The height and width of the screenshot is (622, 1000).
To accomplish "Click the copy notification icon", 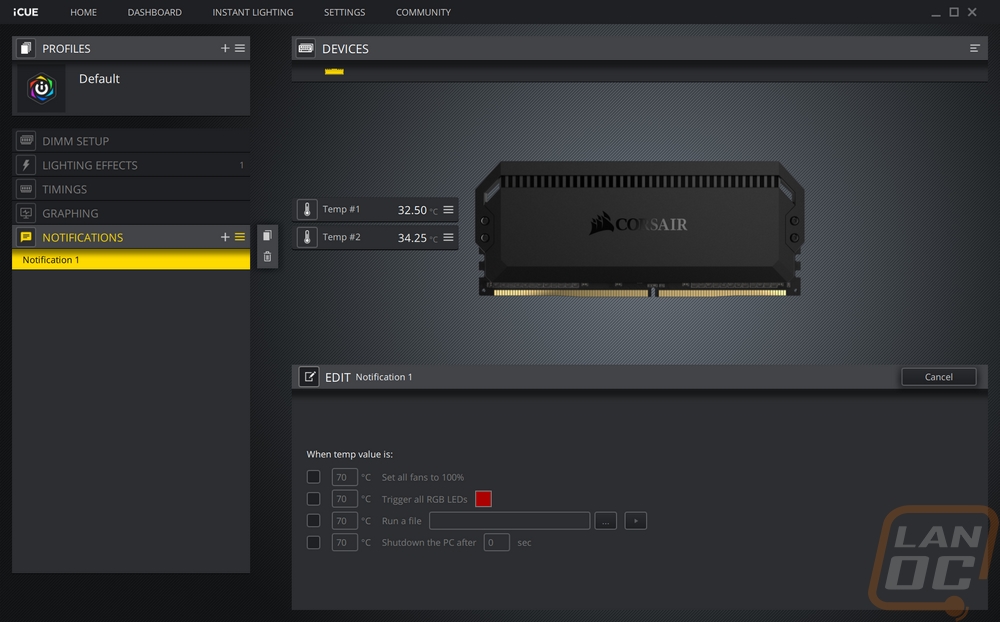I will (267, 235).
